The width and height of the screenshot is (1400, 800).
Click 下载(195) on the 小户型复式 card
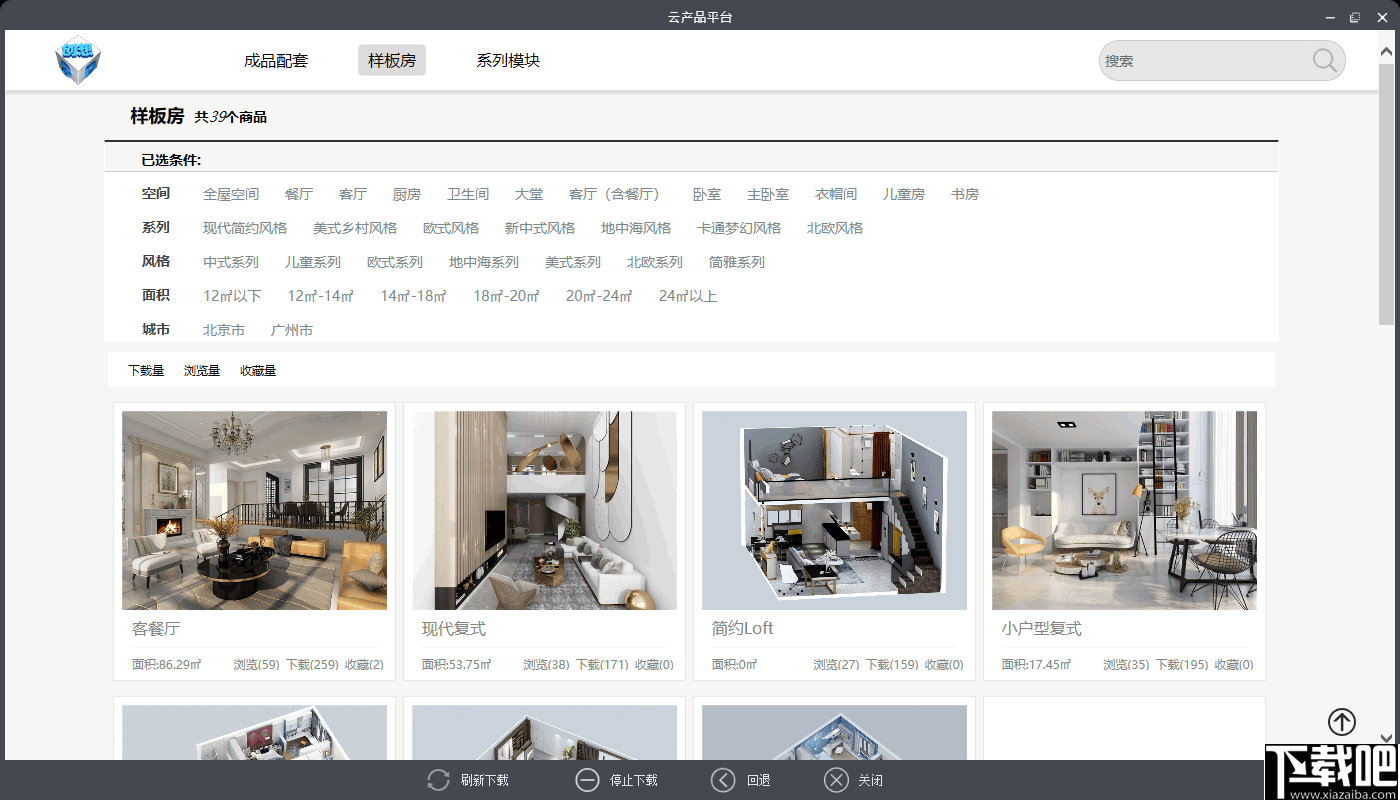click(1182, 665)
